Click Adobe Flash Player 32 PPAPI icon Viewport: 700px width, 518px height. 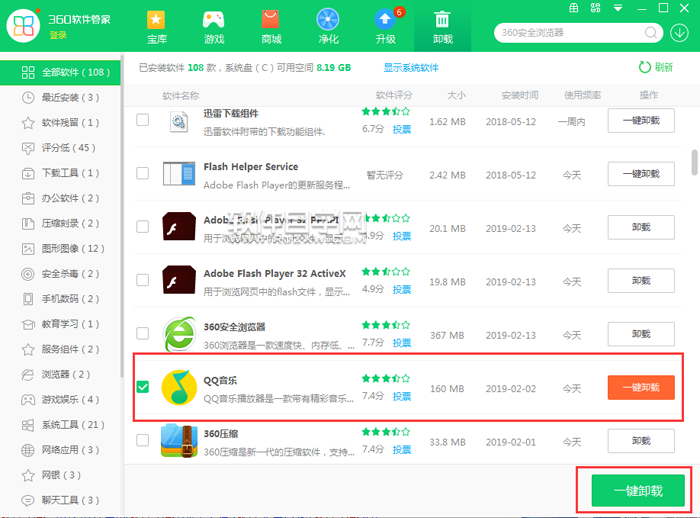point(179,226)
